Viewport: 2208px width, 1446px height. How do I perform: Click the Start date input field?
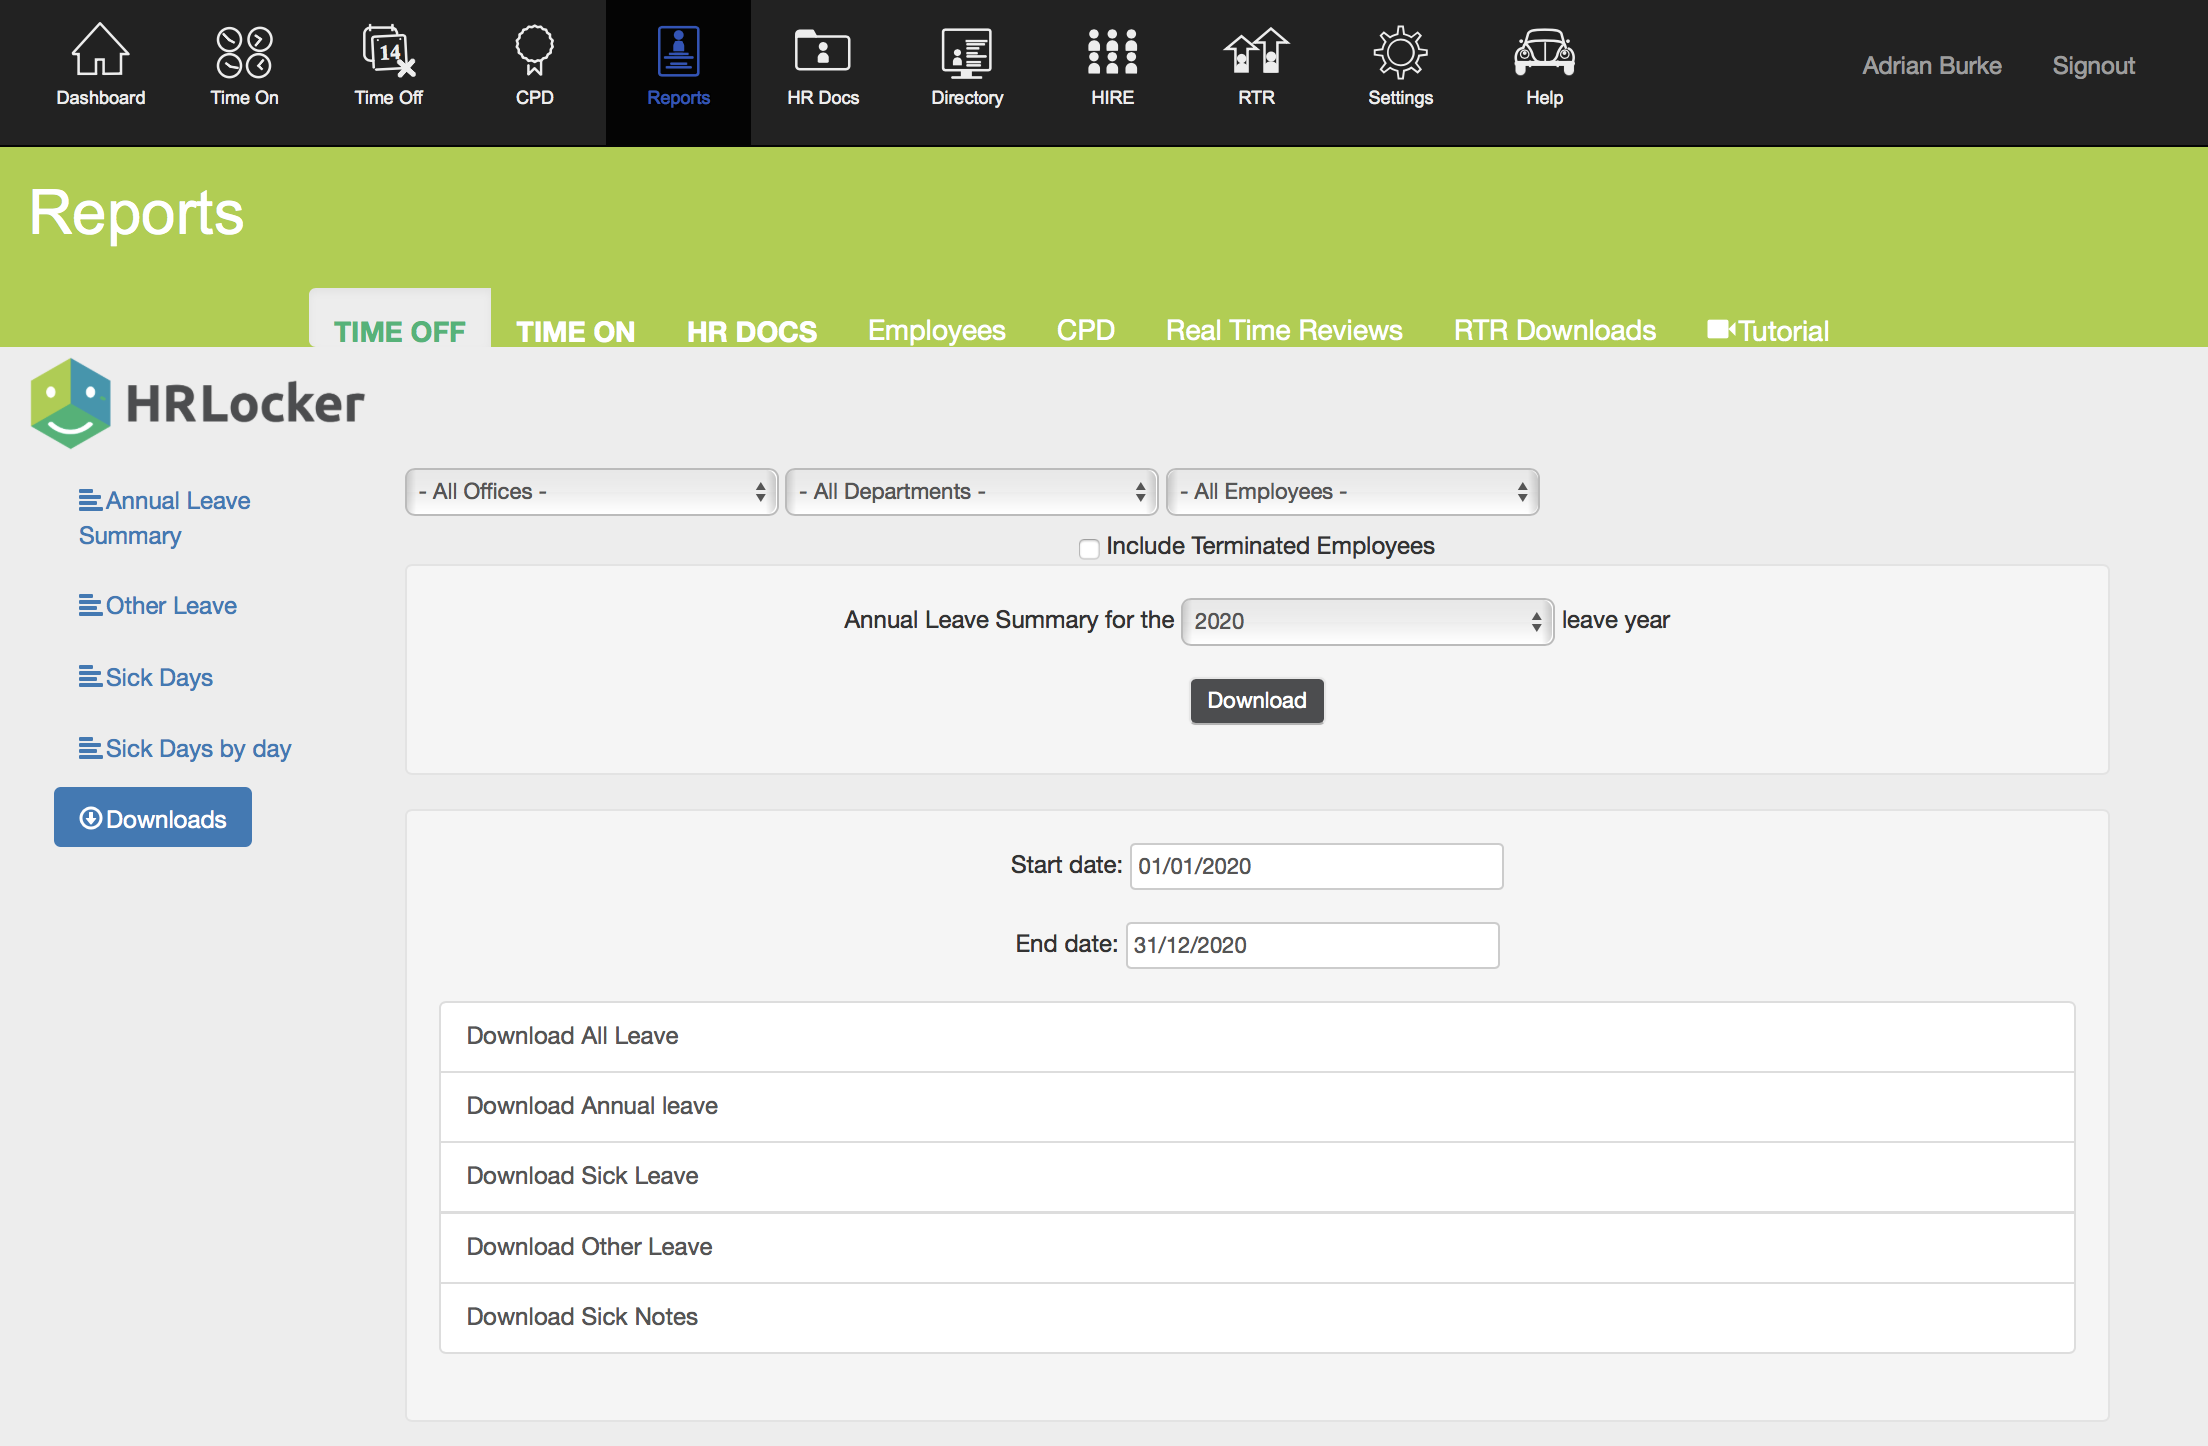click(1316, 866)
